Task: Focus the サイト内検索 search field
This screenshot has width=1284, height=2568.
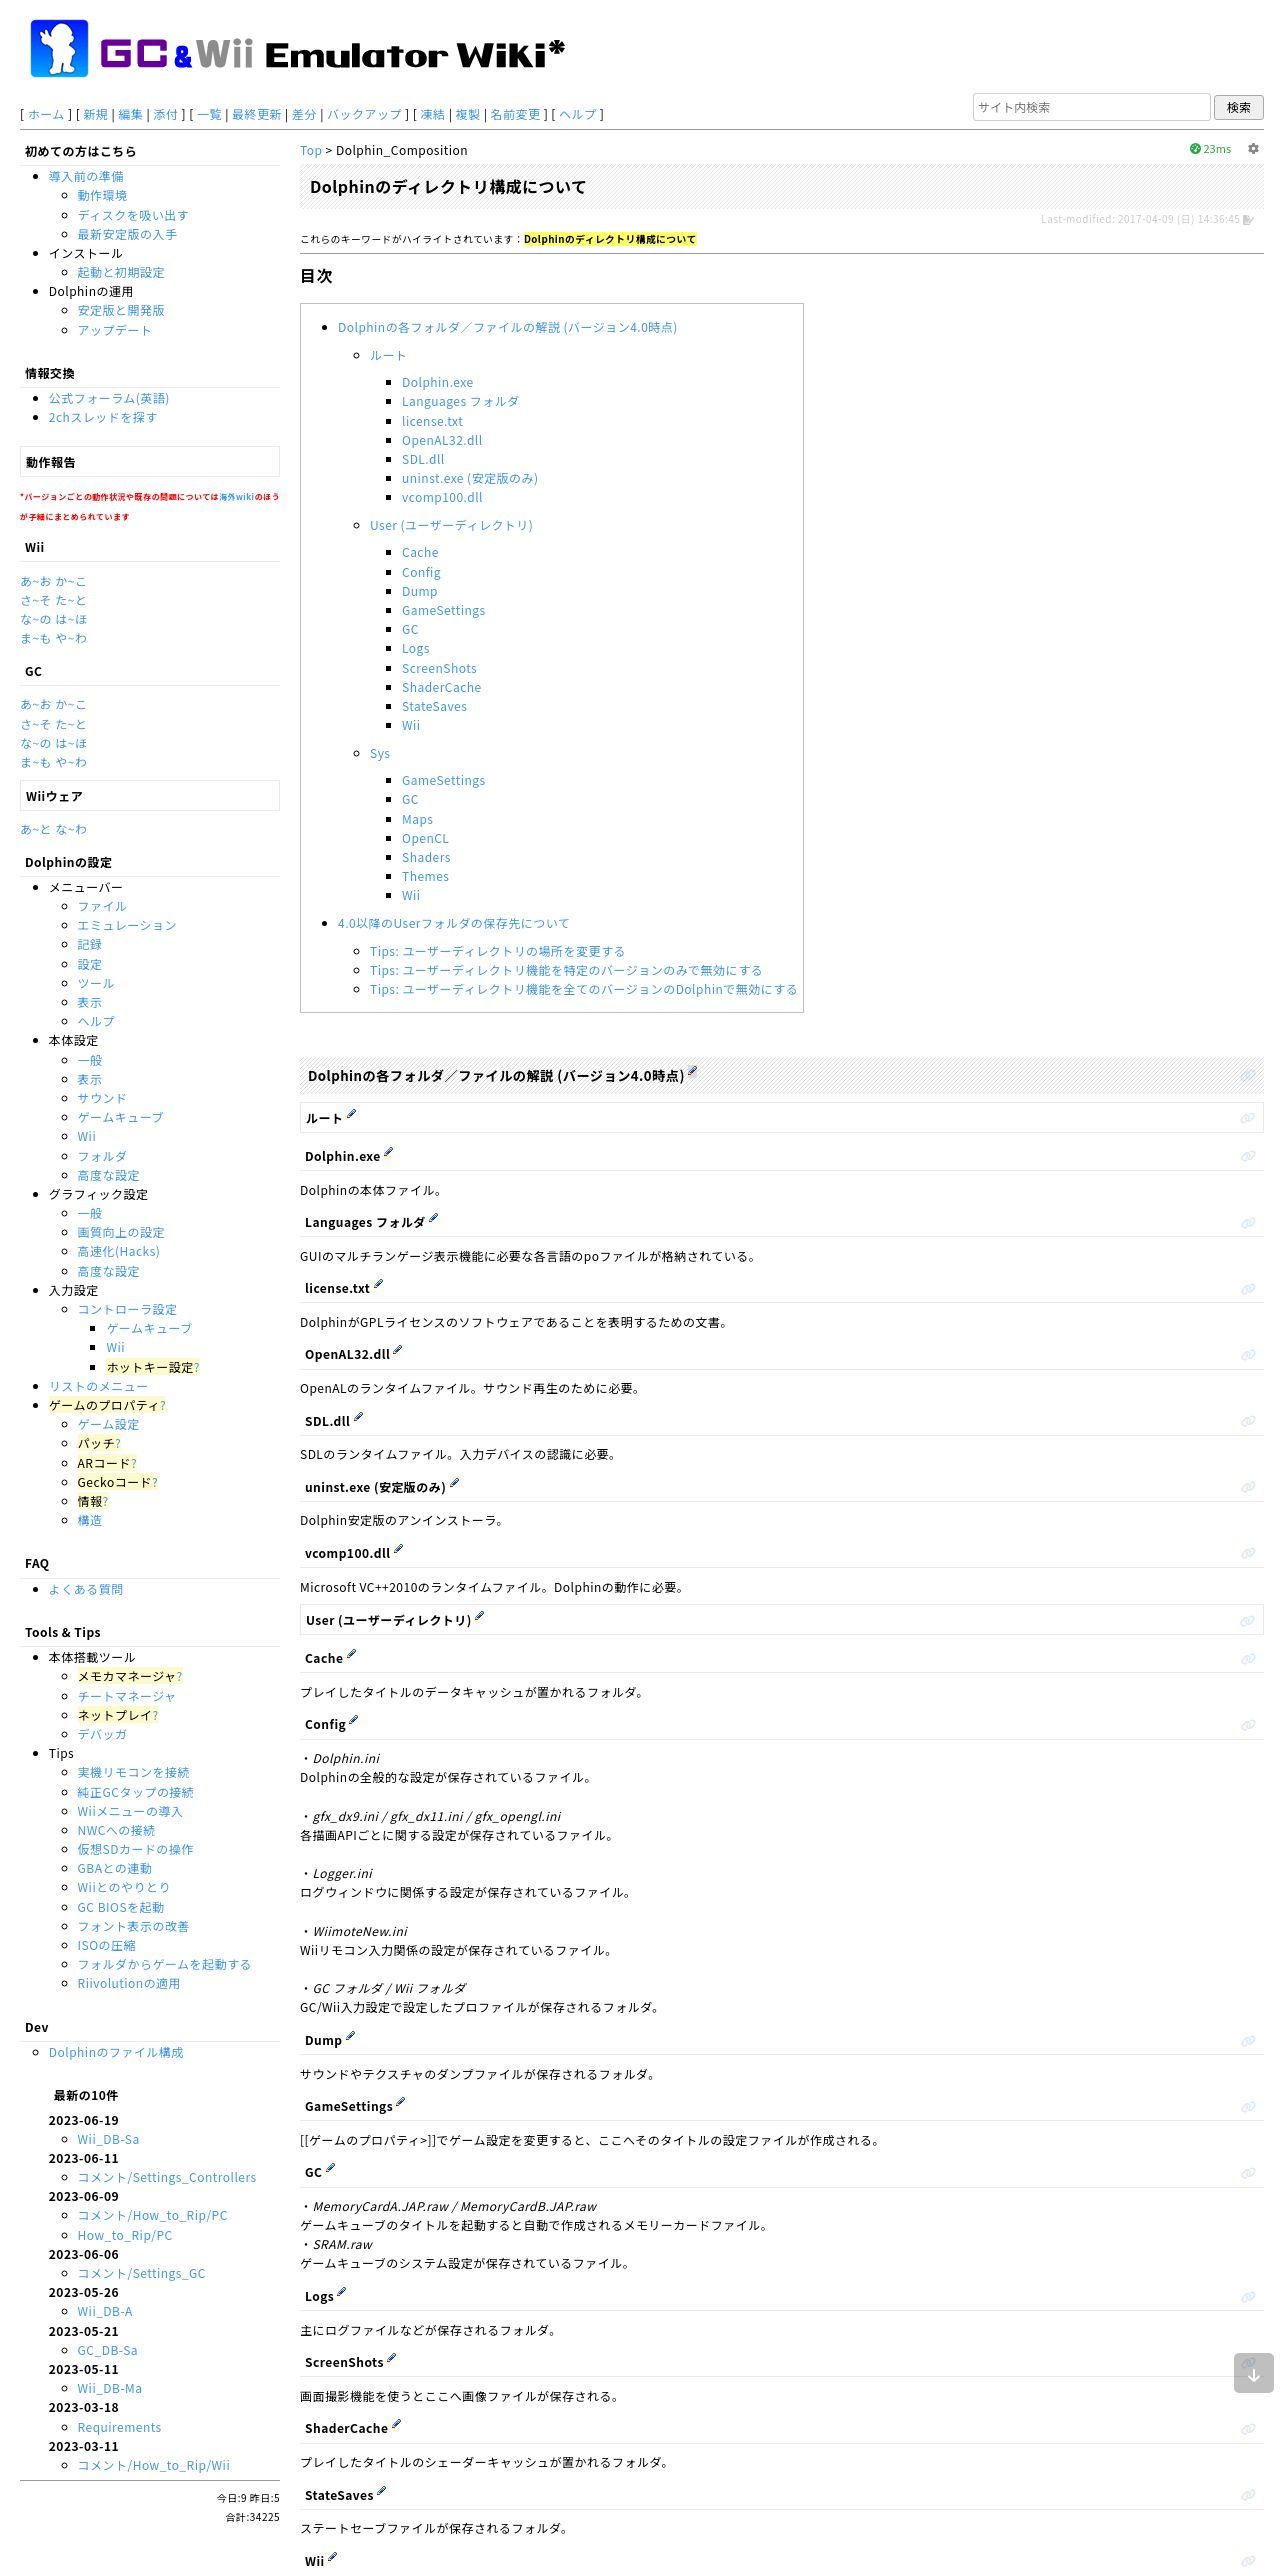Action: pyautogui.click(x=1091, y=107)
